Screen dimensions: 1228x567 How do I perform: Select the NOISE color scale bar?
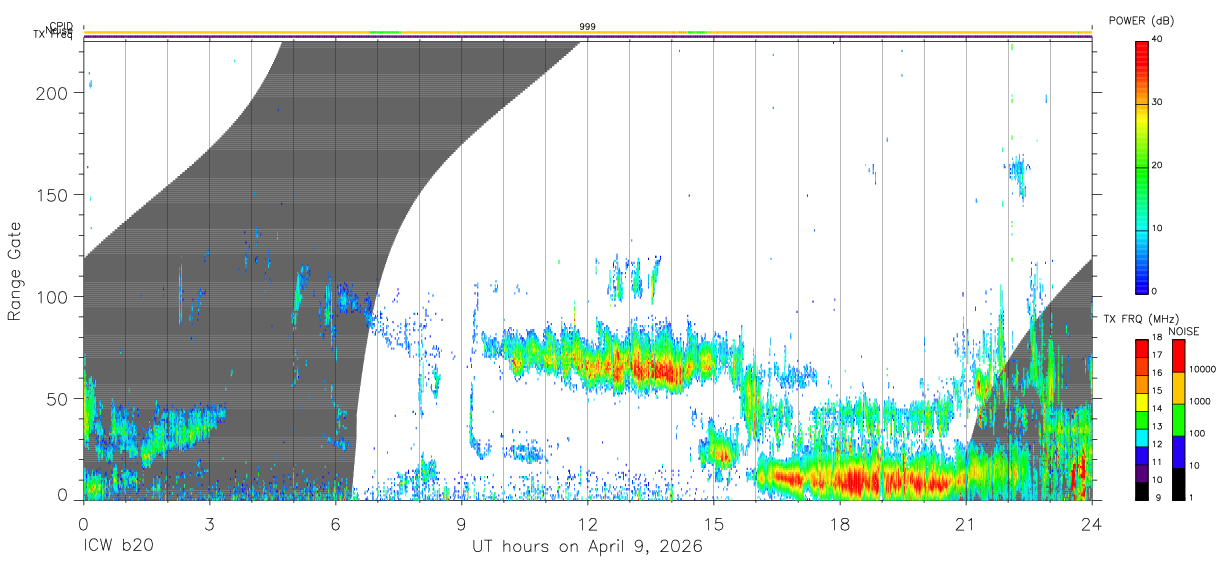[x=1178, y=419]
